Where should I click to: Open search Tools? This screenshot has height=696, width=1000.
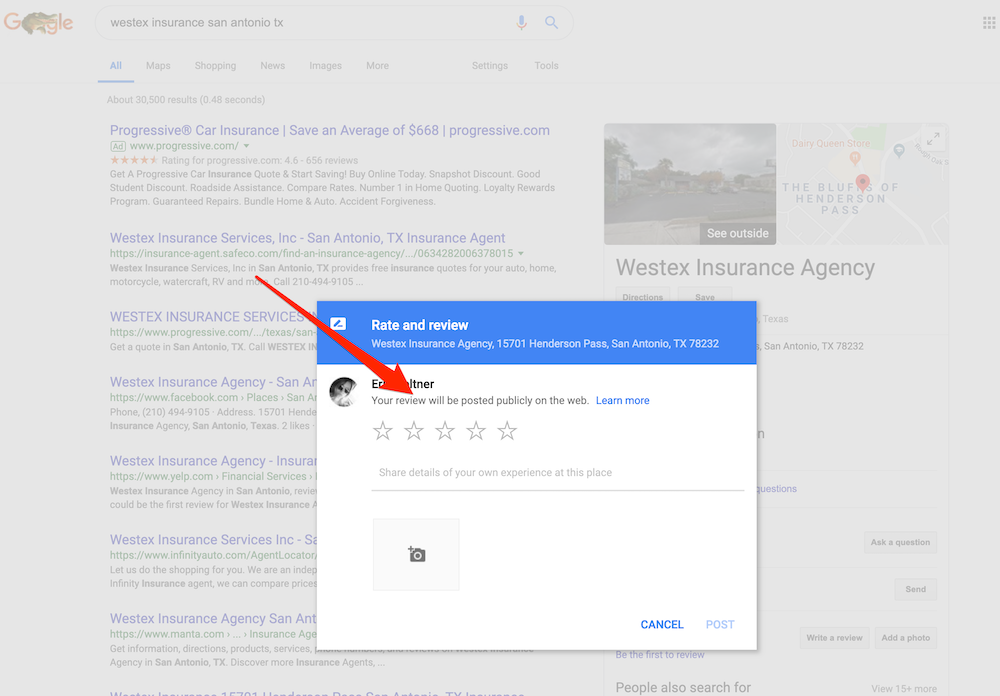pyautogui.click(x=547, y=66)
